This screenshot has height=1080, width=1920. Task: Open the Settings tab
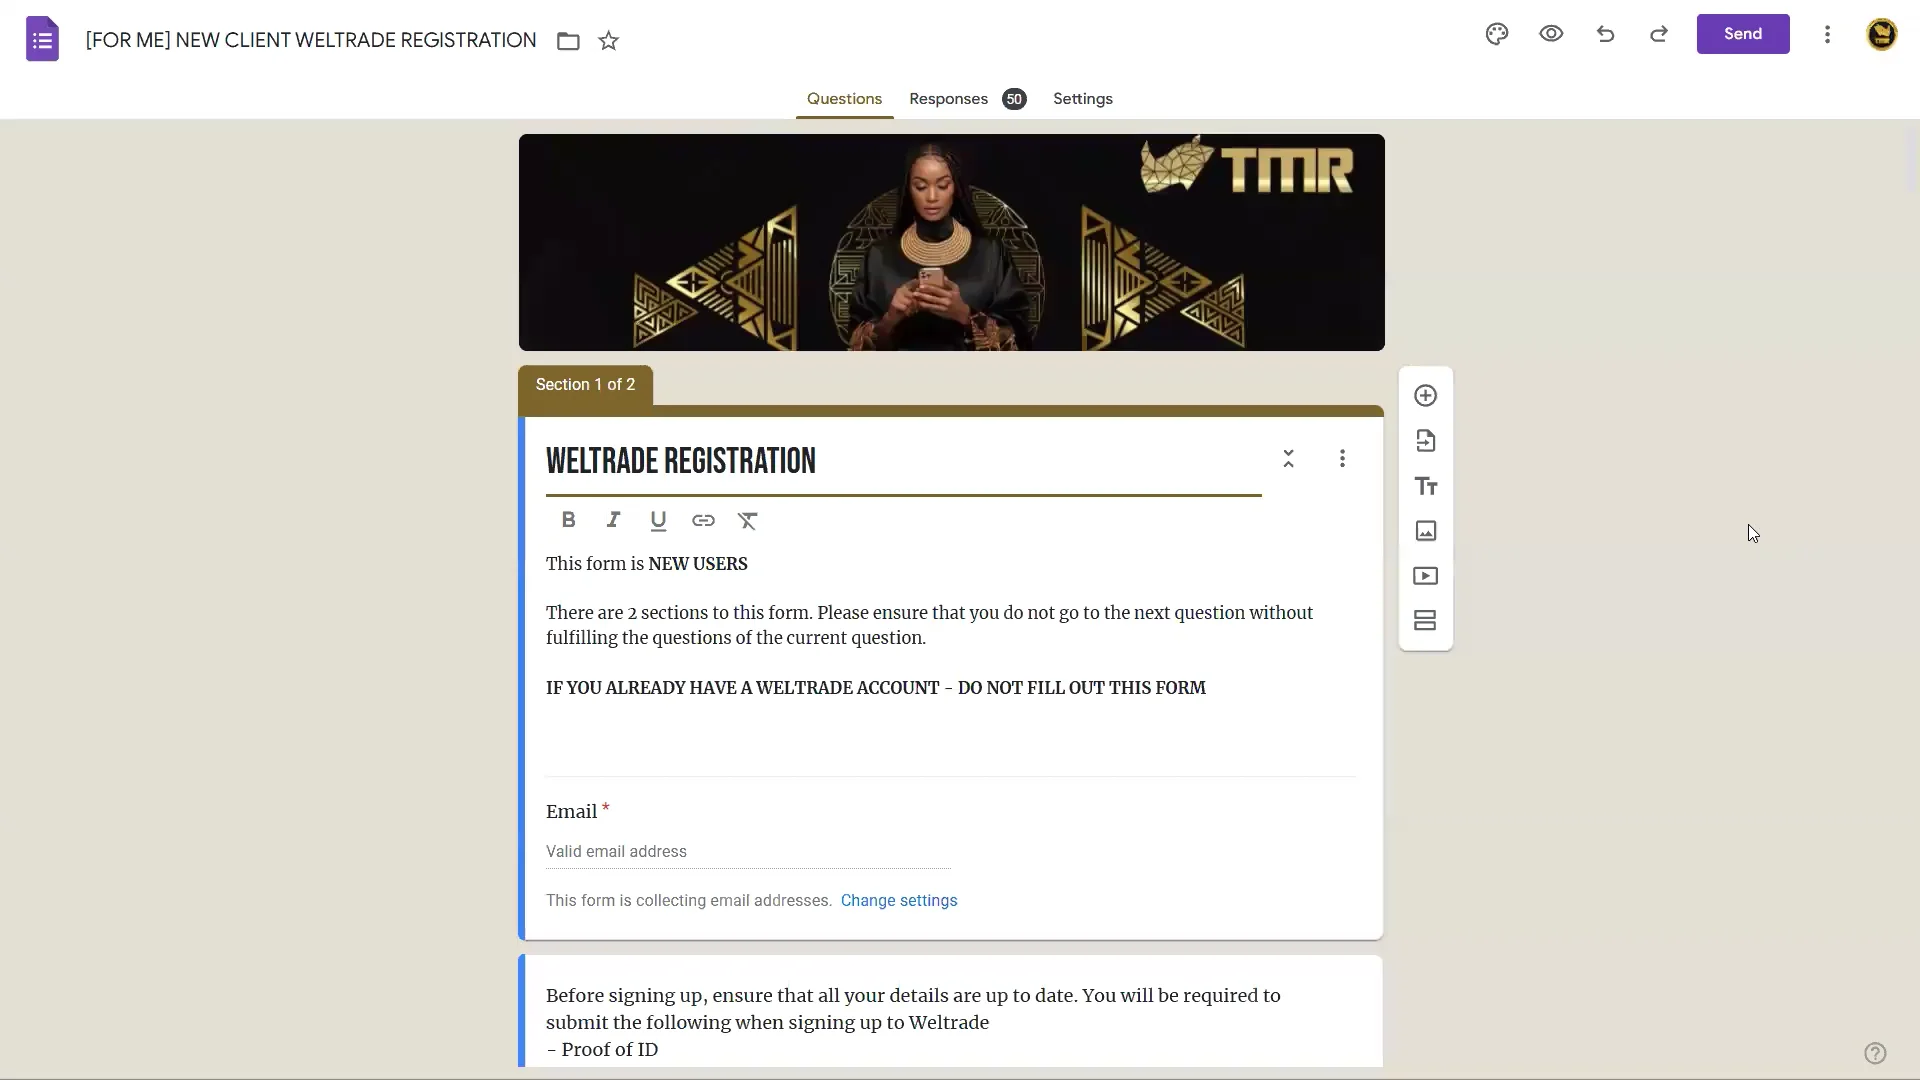[1083, 99]
